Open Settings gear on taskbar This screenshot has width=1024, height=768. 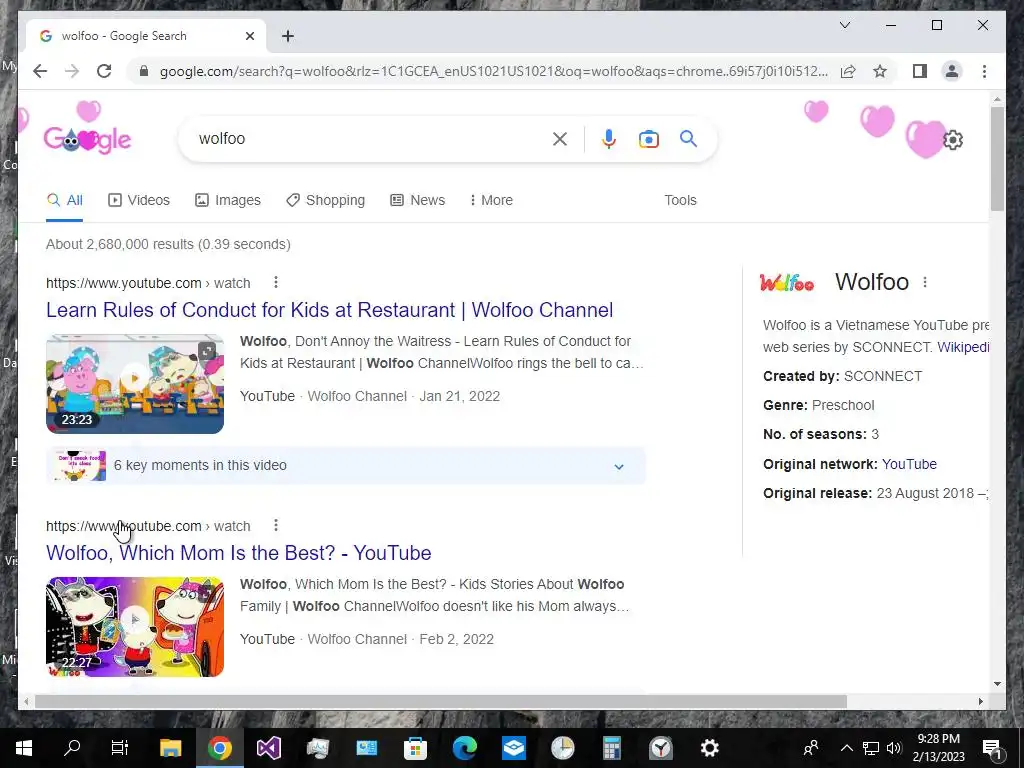coord(709,748)
